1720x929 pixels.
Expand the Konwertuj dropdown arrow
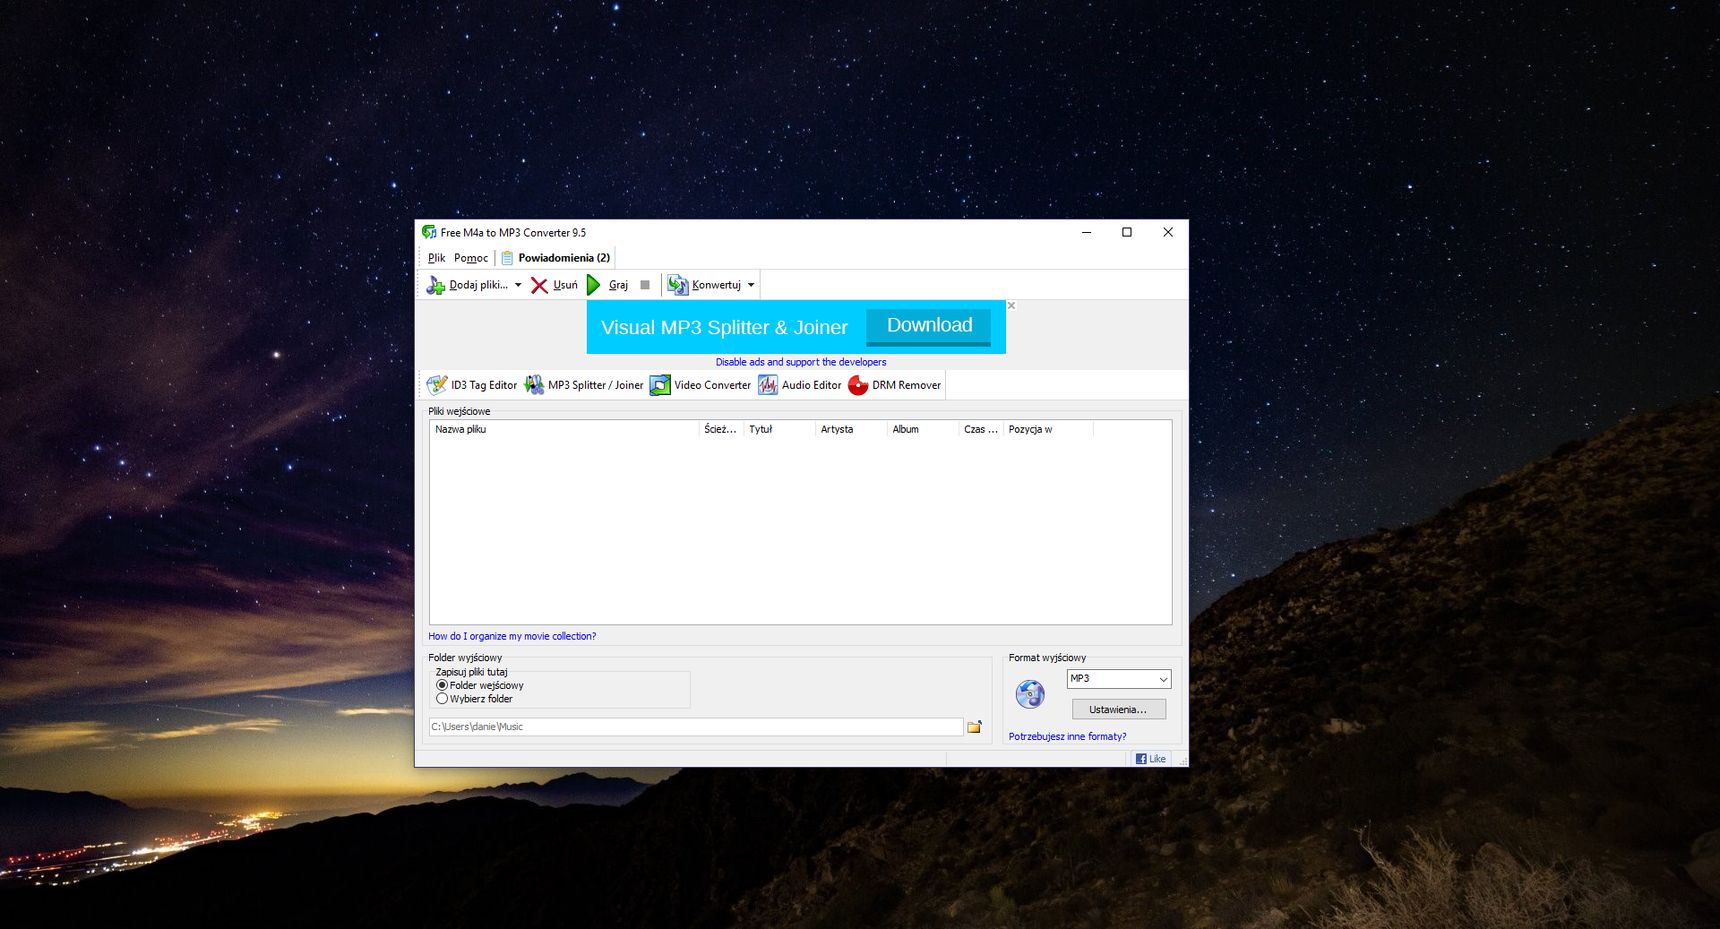coord(751,285)
